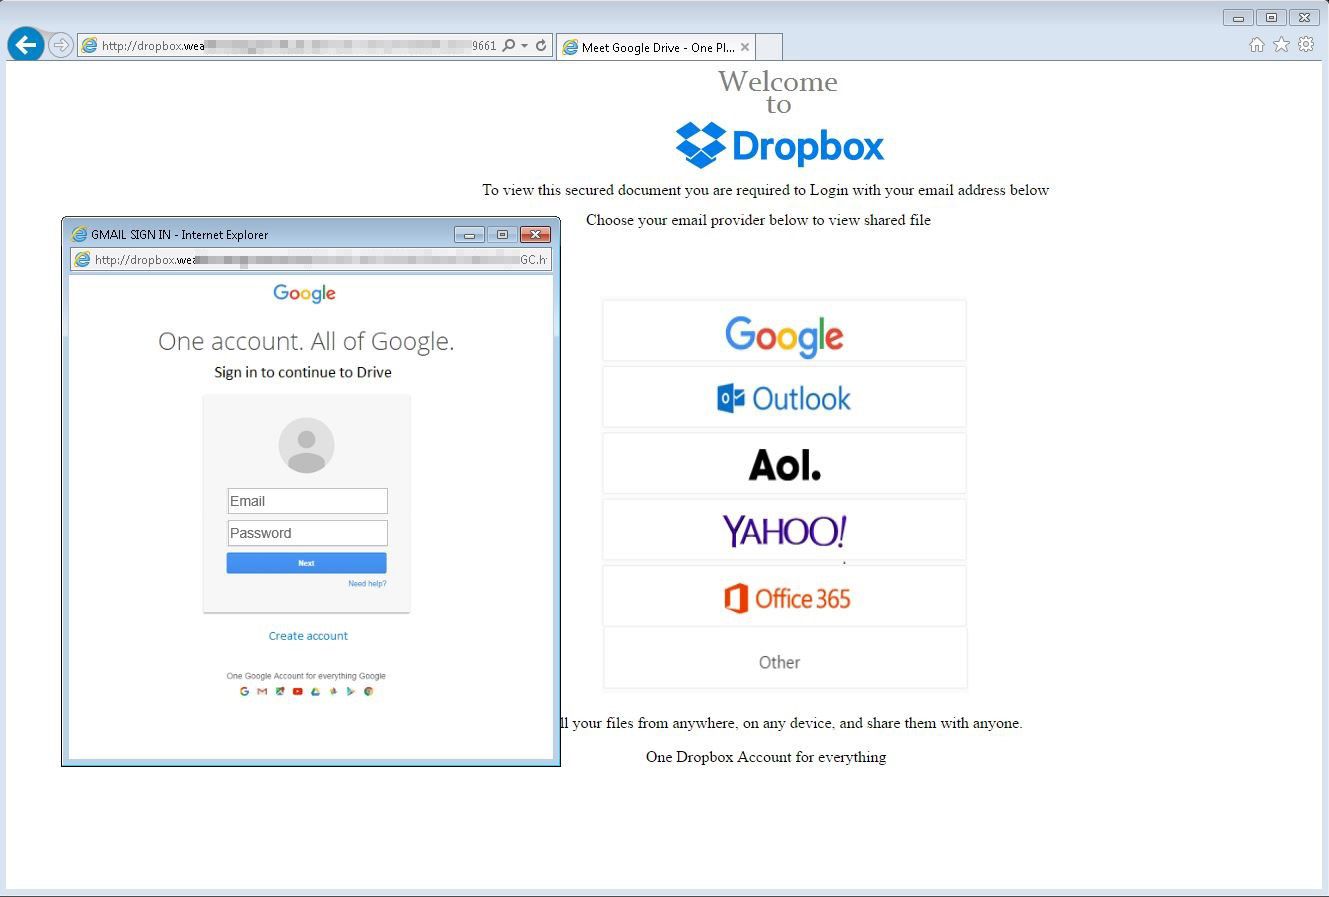Click the IE icon in the popup title bar
1329x897 pixels.
click(x=79, y=235)
